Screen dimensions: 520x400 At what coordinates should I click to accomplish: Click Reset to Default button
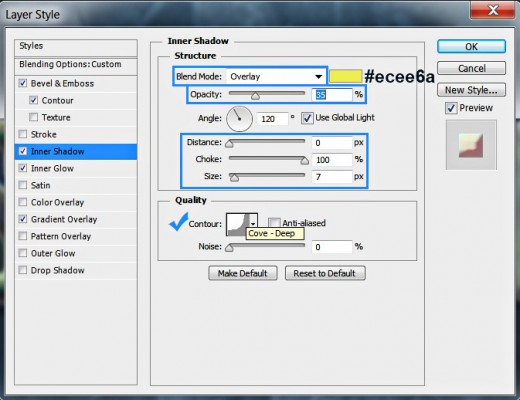click(325, 273)
